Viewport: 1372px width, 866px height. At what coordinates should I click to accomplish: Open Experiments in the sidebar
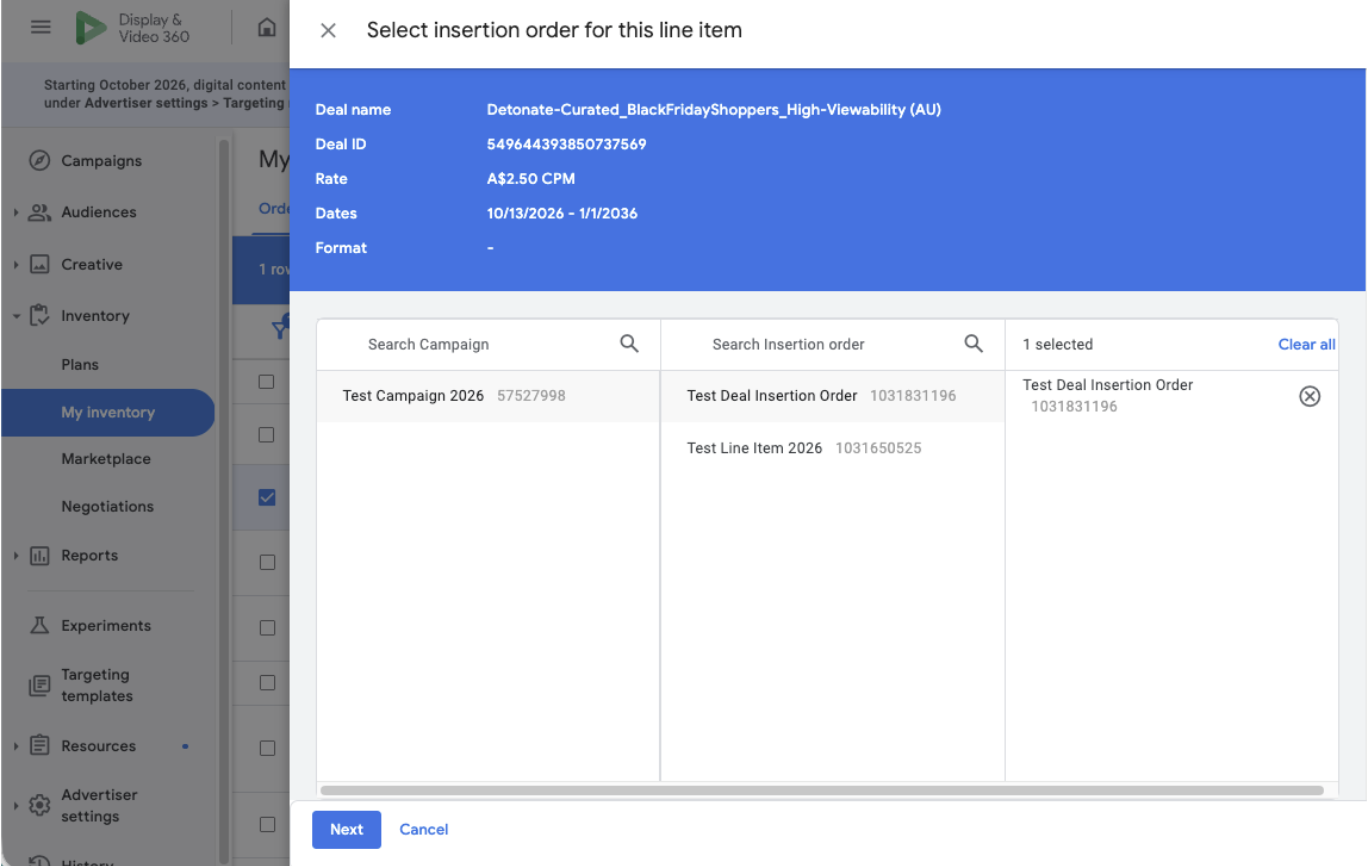pos(106,626)
